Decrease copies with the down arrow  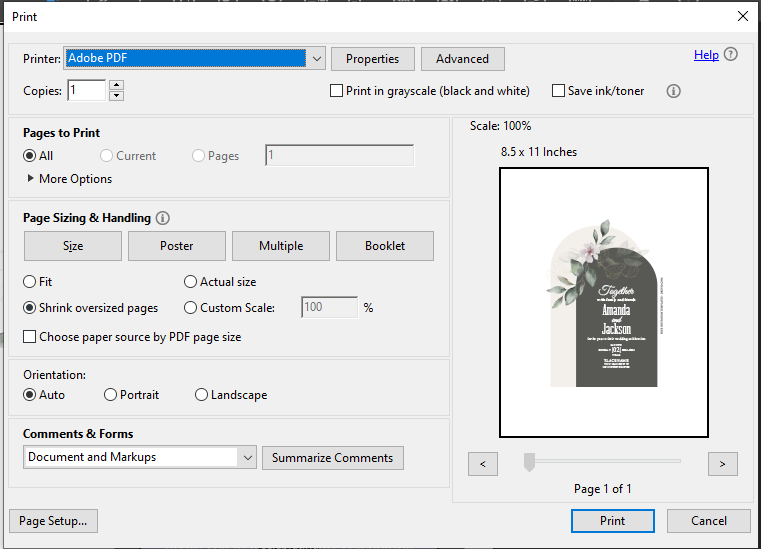pyautogui.click(x=116, y=96)
